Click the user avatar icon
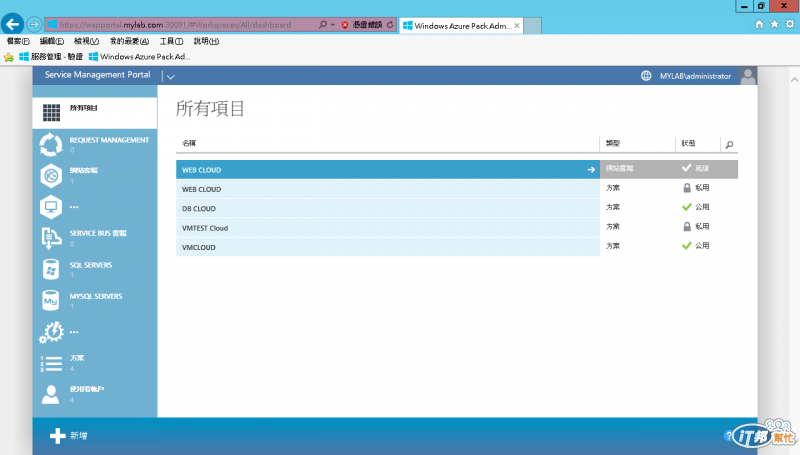This screenshot has width=800, height=455. [x=748, y=76]
